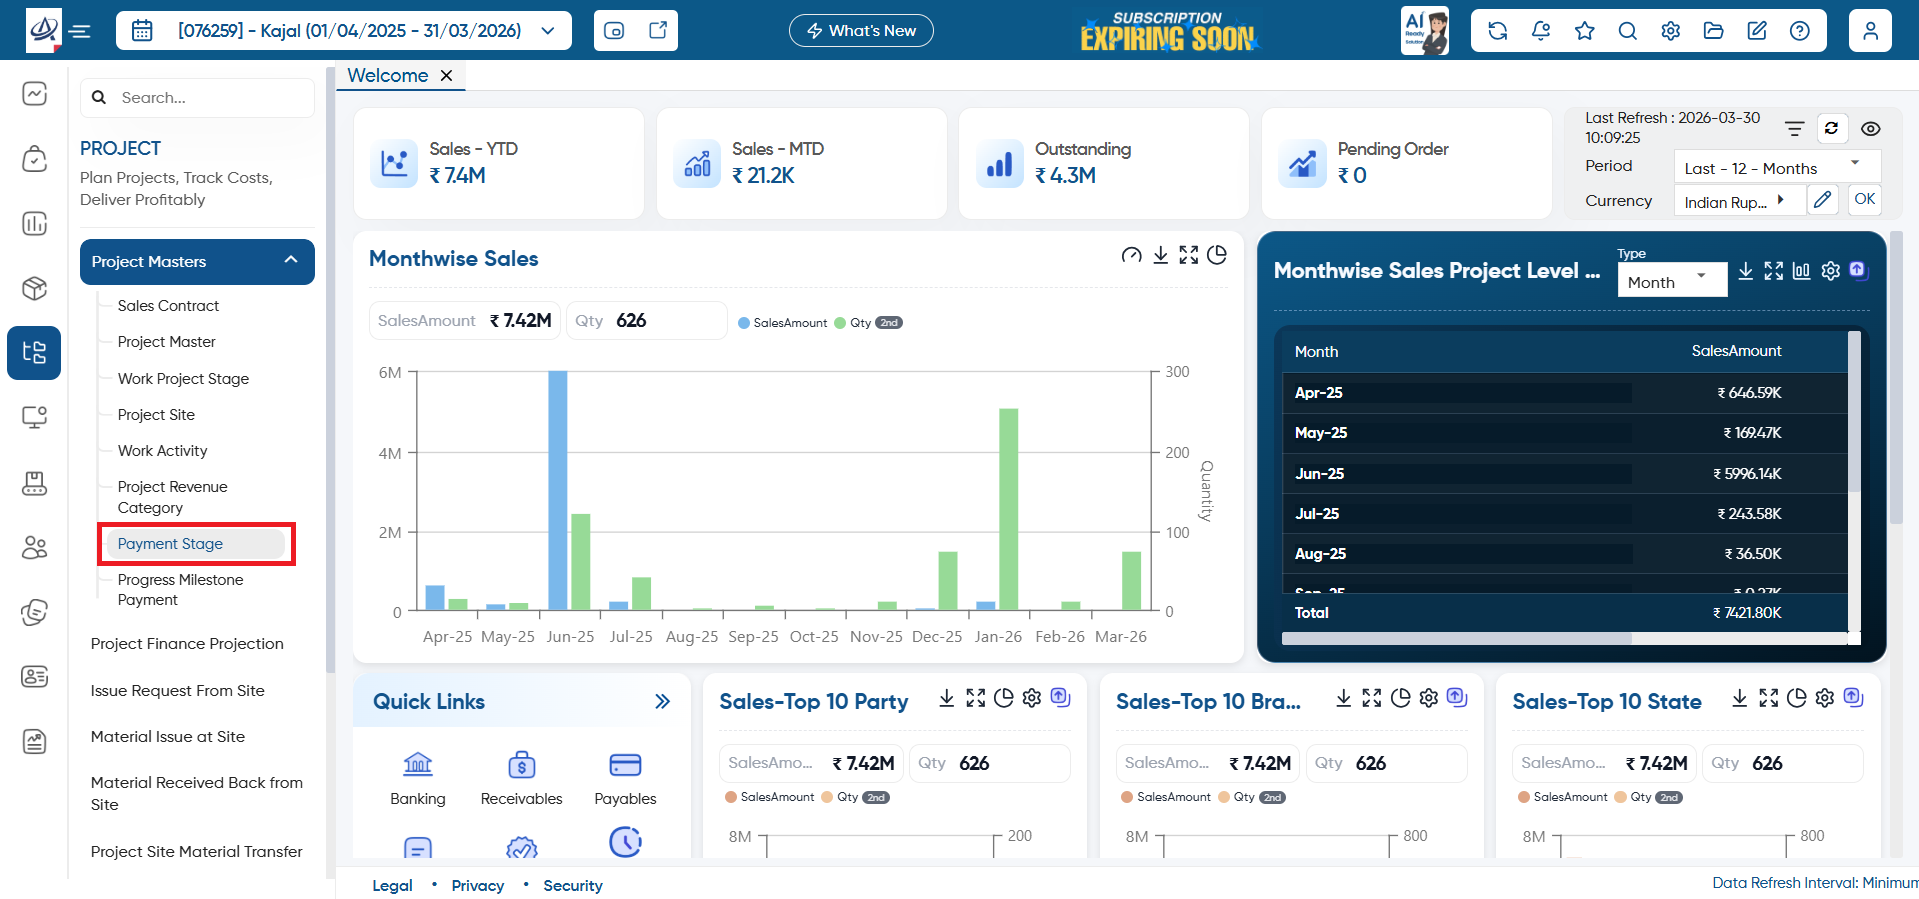This screenshot has height=899, width=1919.
Task: Open settings gear of Sales-Top 10 State
Action: (x=1825, y=698)
